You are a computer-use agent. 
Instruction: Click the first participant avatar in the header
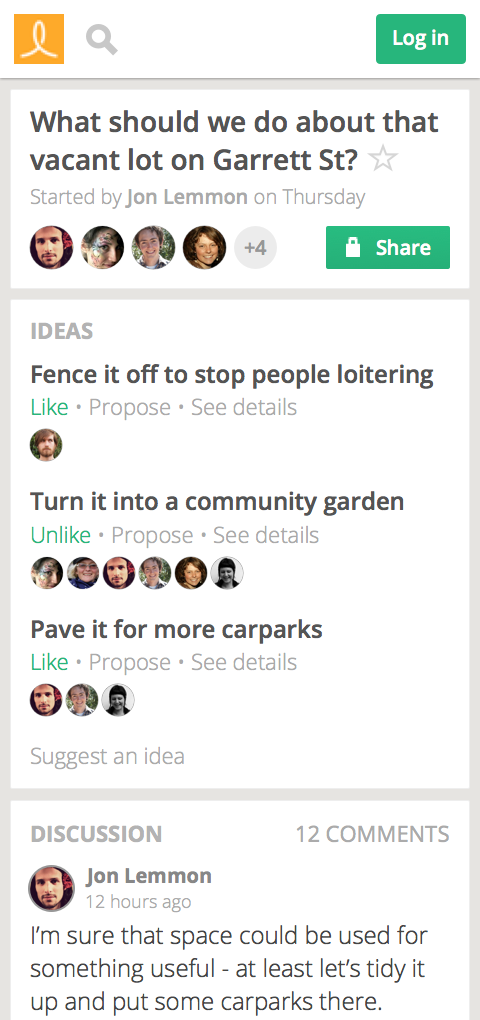point(51,247)
